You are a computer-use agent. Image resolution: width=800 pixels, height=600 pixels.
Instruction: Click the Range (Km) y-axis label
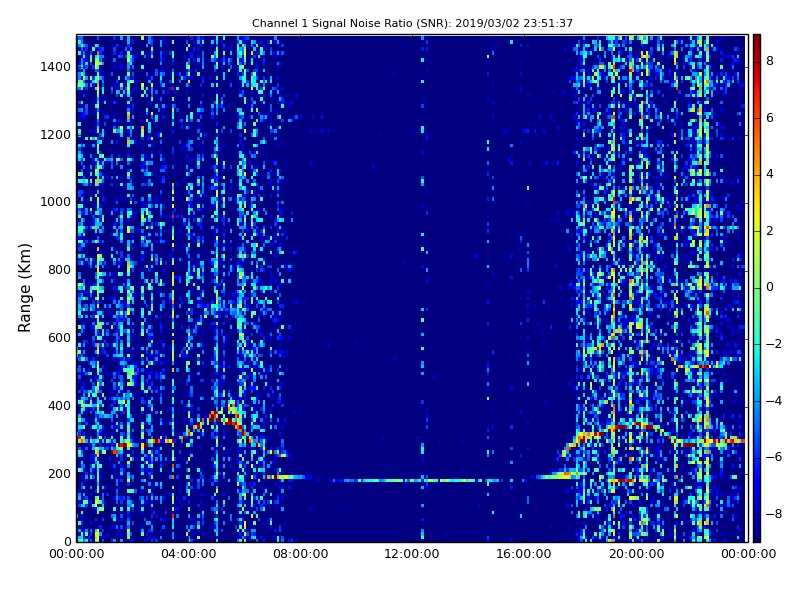[x=24, y=288]
